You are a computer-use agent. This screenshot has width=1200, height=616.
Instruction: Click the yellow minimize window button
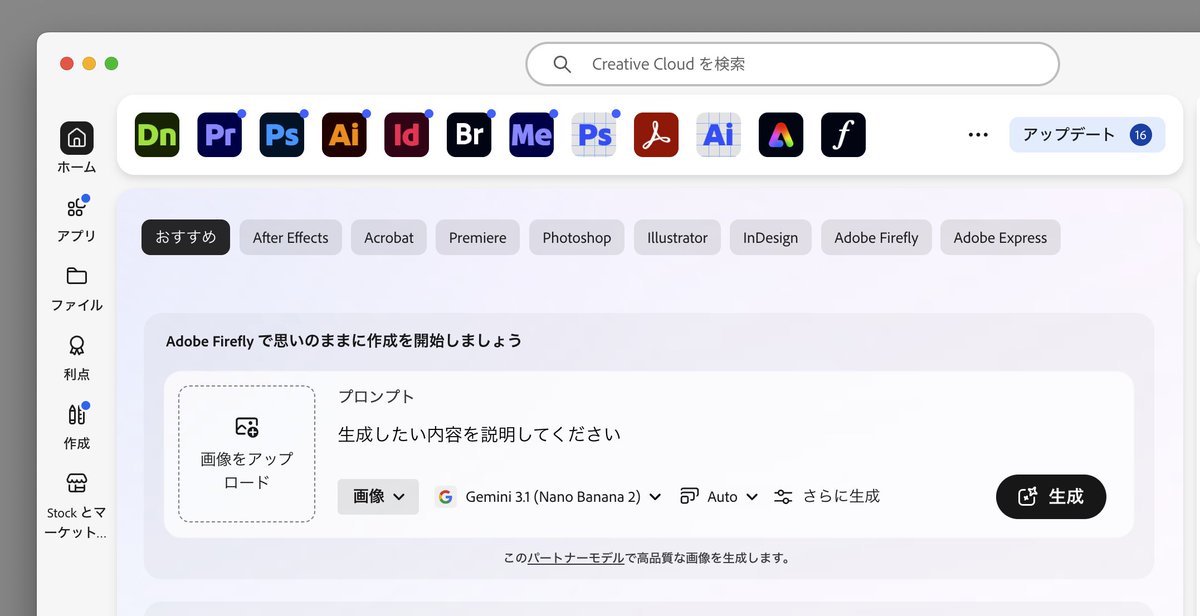tap(89, 63)
